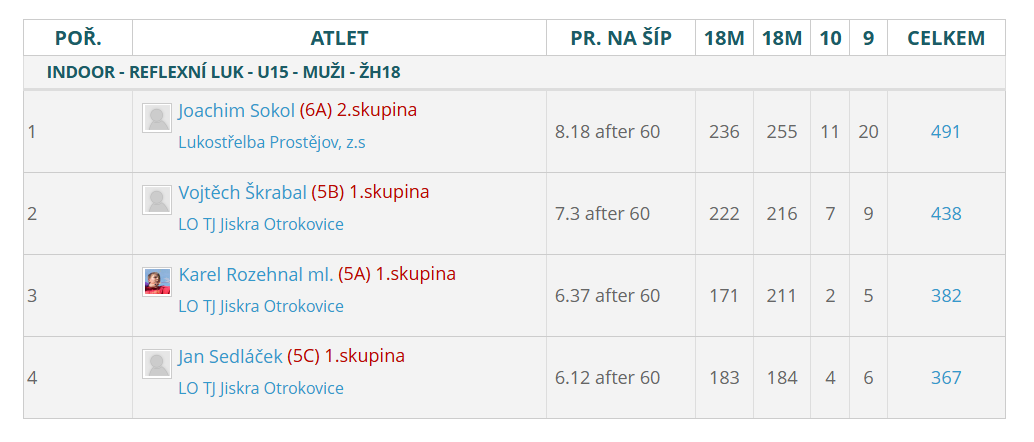View total score 491 details
1034x442 pixels.
click(946, 132)
